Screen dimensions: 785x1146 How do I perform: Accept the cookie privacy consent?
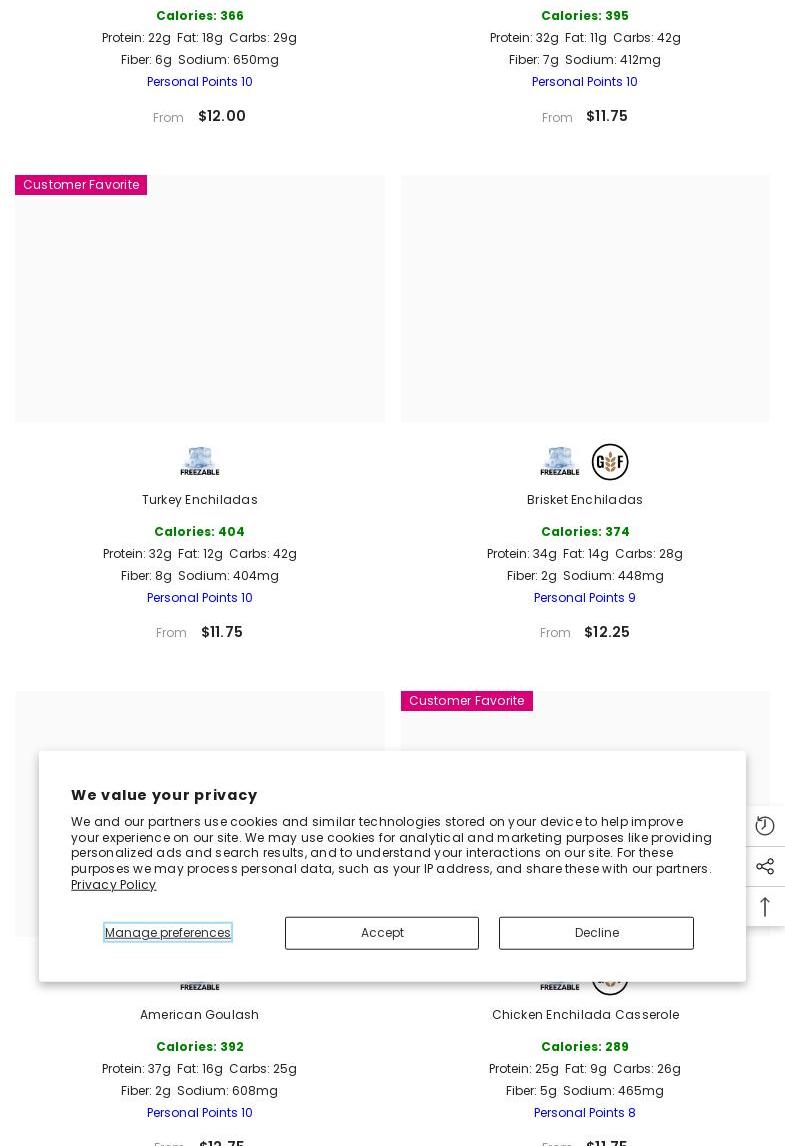382,933
